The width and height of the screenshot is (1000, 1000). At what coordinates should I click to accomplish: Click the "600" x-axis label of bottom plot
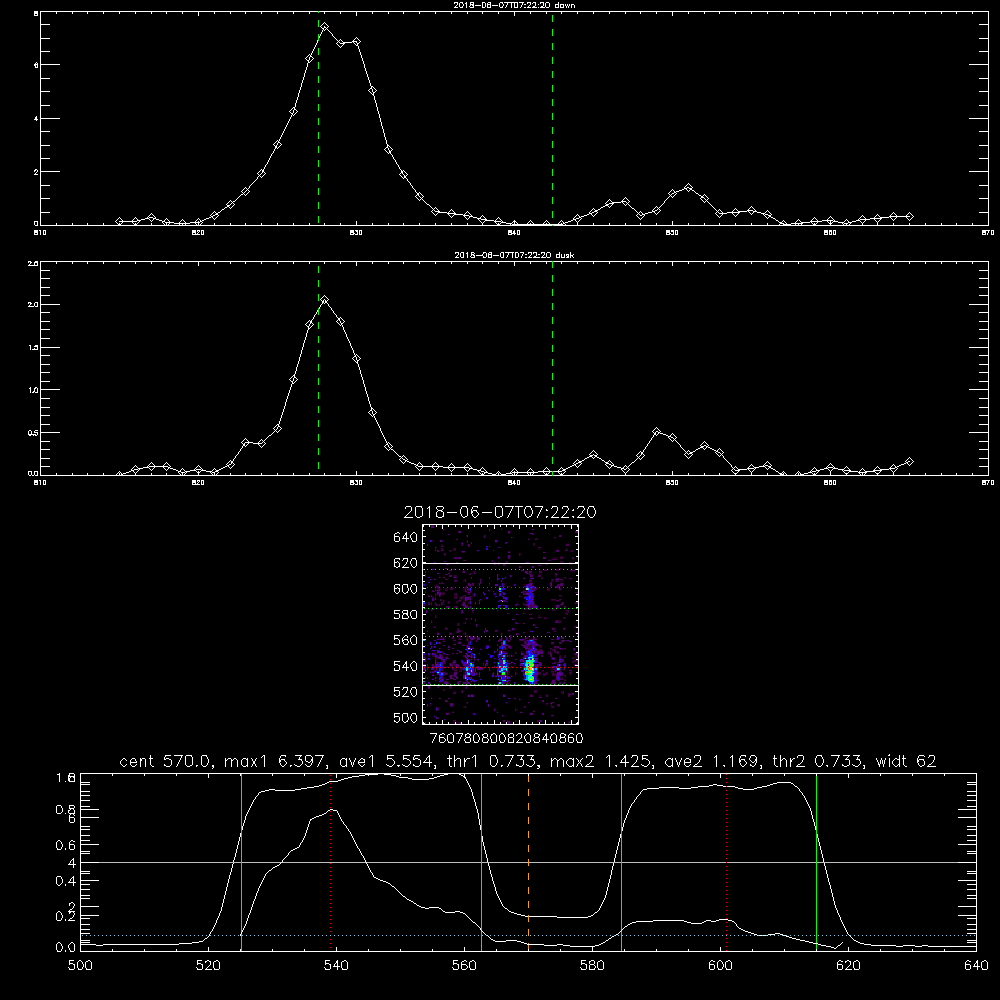click(x=721, y=966)
